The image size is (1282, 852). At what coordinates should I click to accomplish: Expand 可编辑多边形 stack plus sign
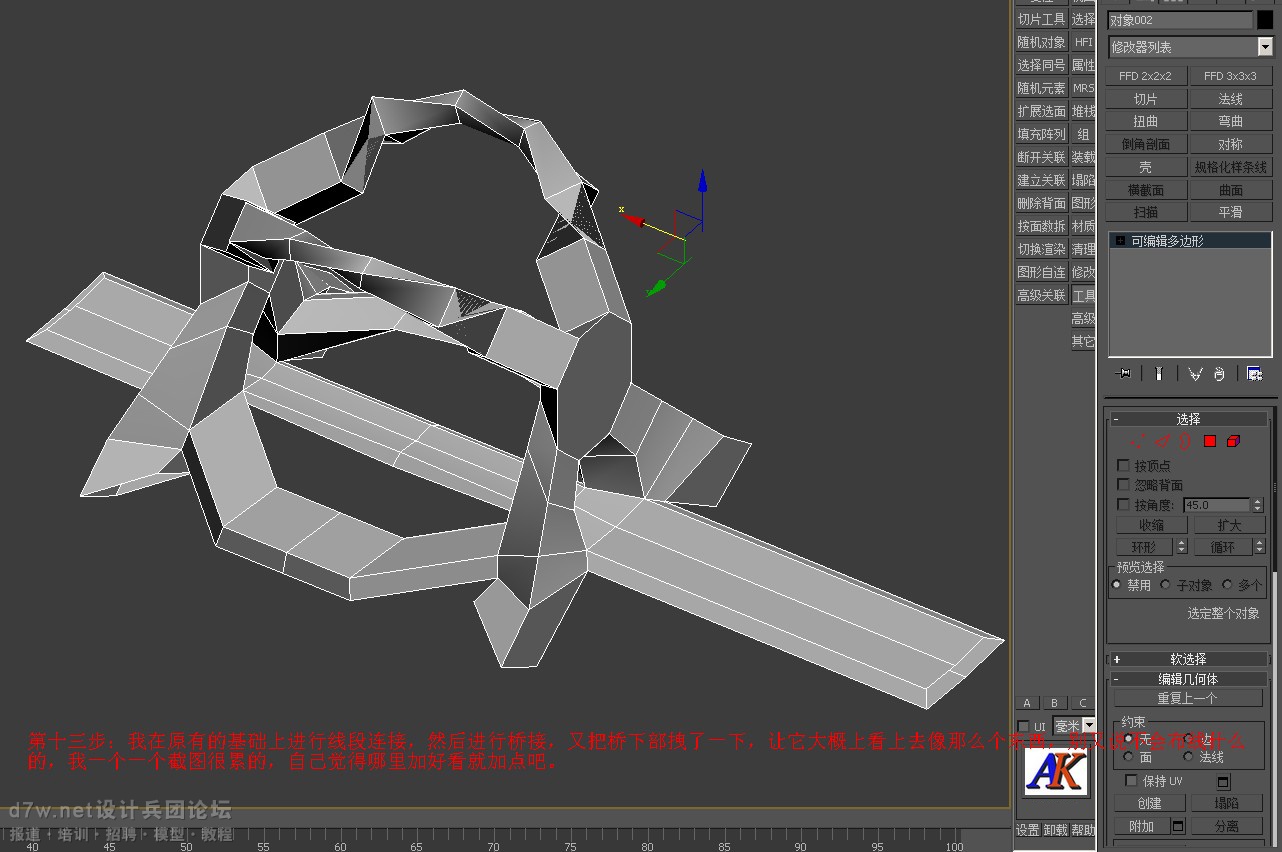click(1120, 241)
